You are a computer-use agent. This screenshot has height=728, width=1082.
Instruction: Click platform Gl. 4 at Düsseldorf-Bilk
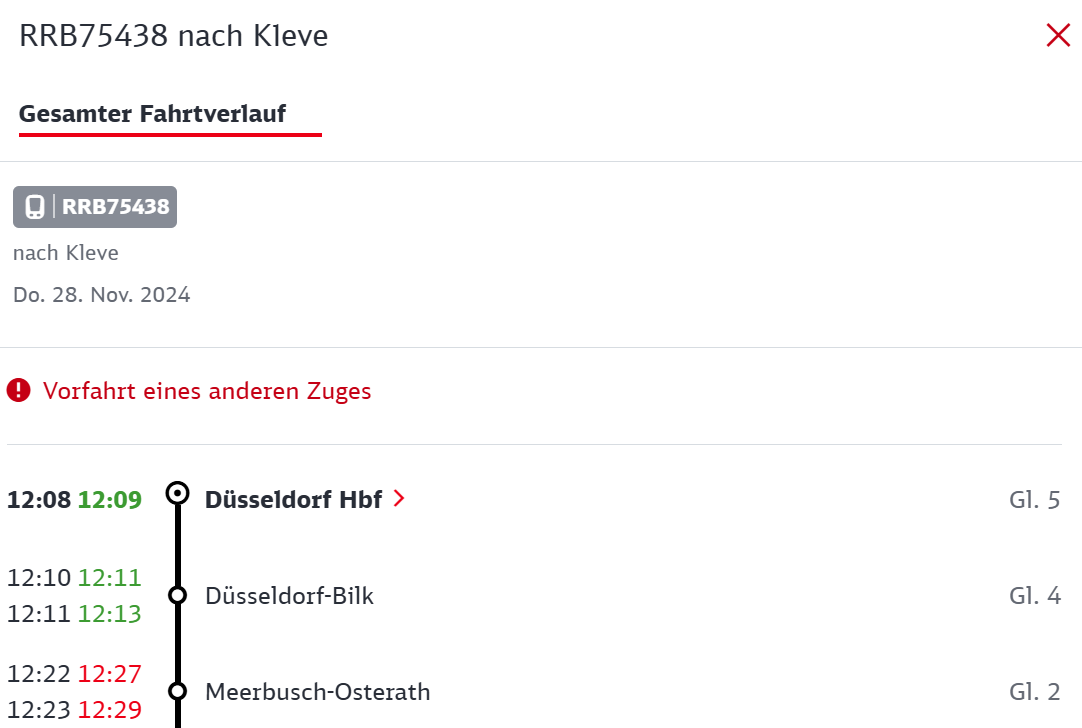[1034, 596]
